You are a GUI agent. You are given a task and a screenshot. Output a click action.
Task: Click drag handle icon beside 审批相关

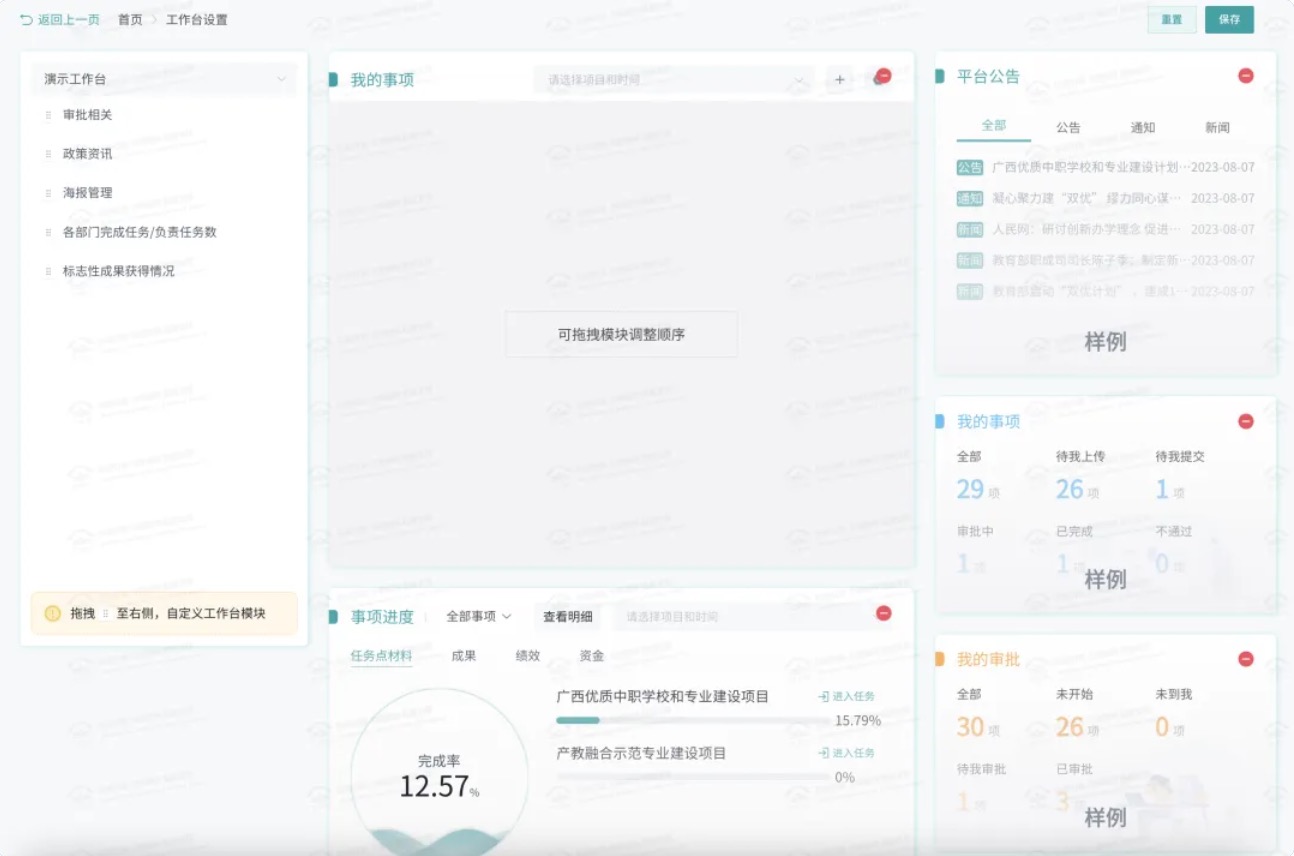48,115
